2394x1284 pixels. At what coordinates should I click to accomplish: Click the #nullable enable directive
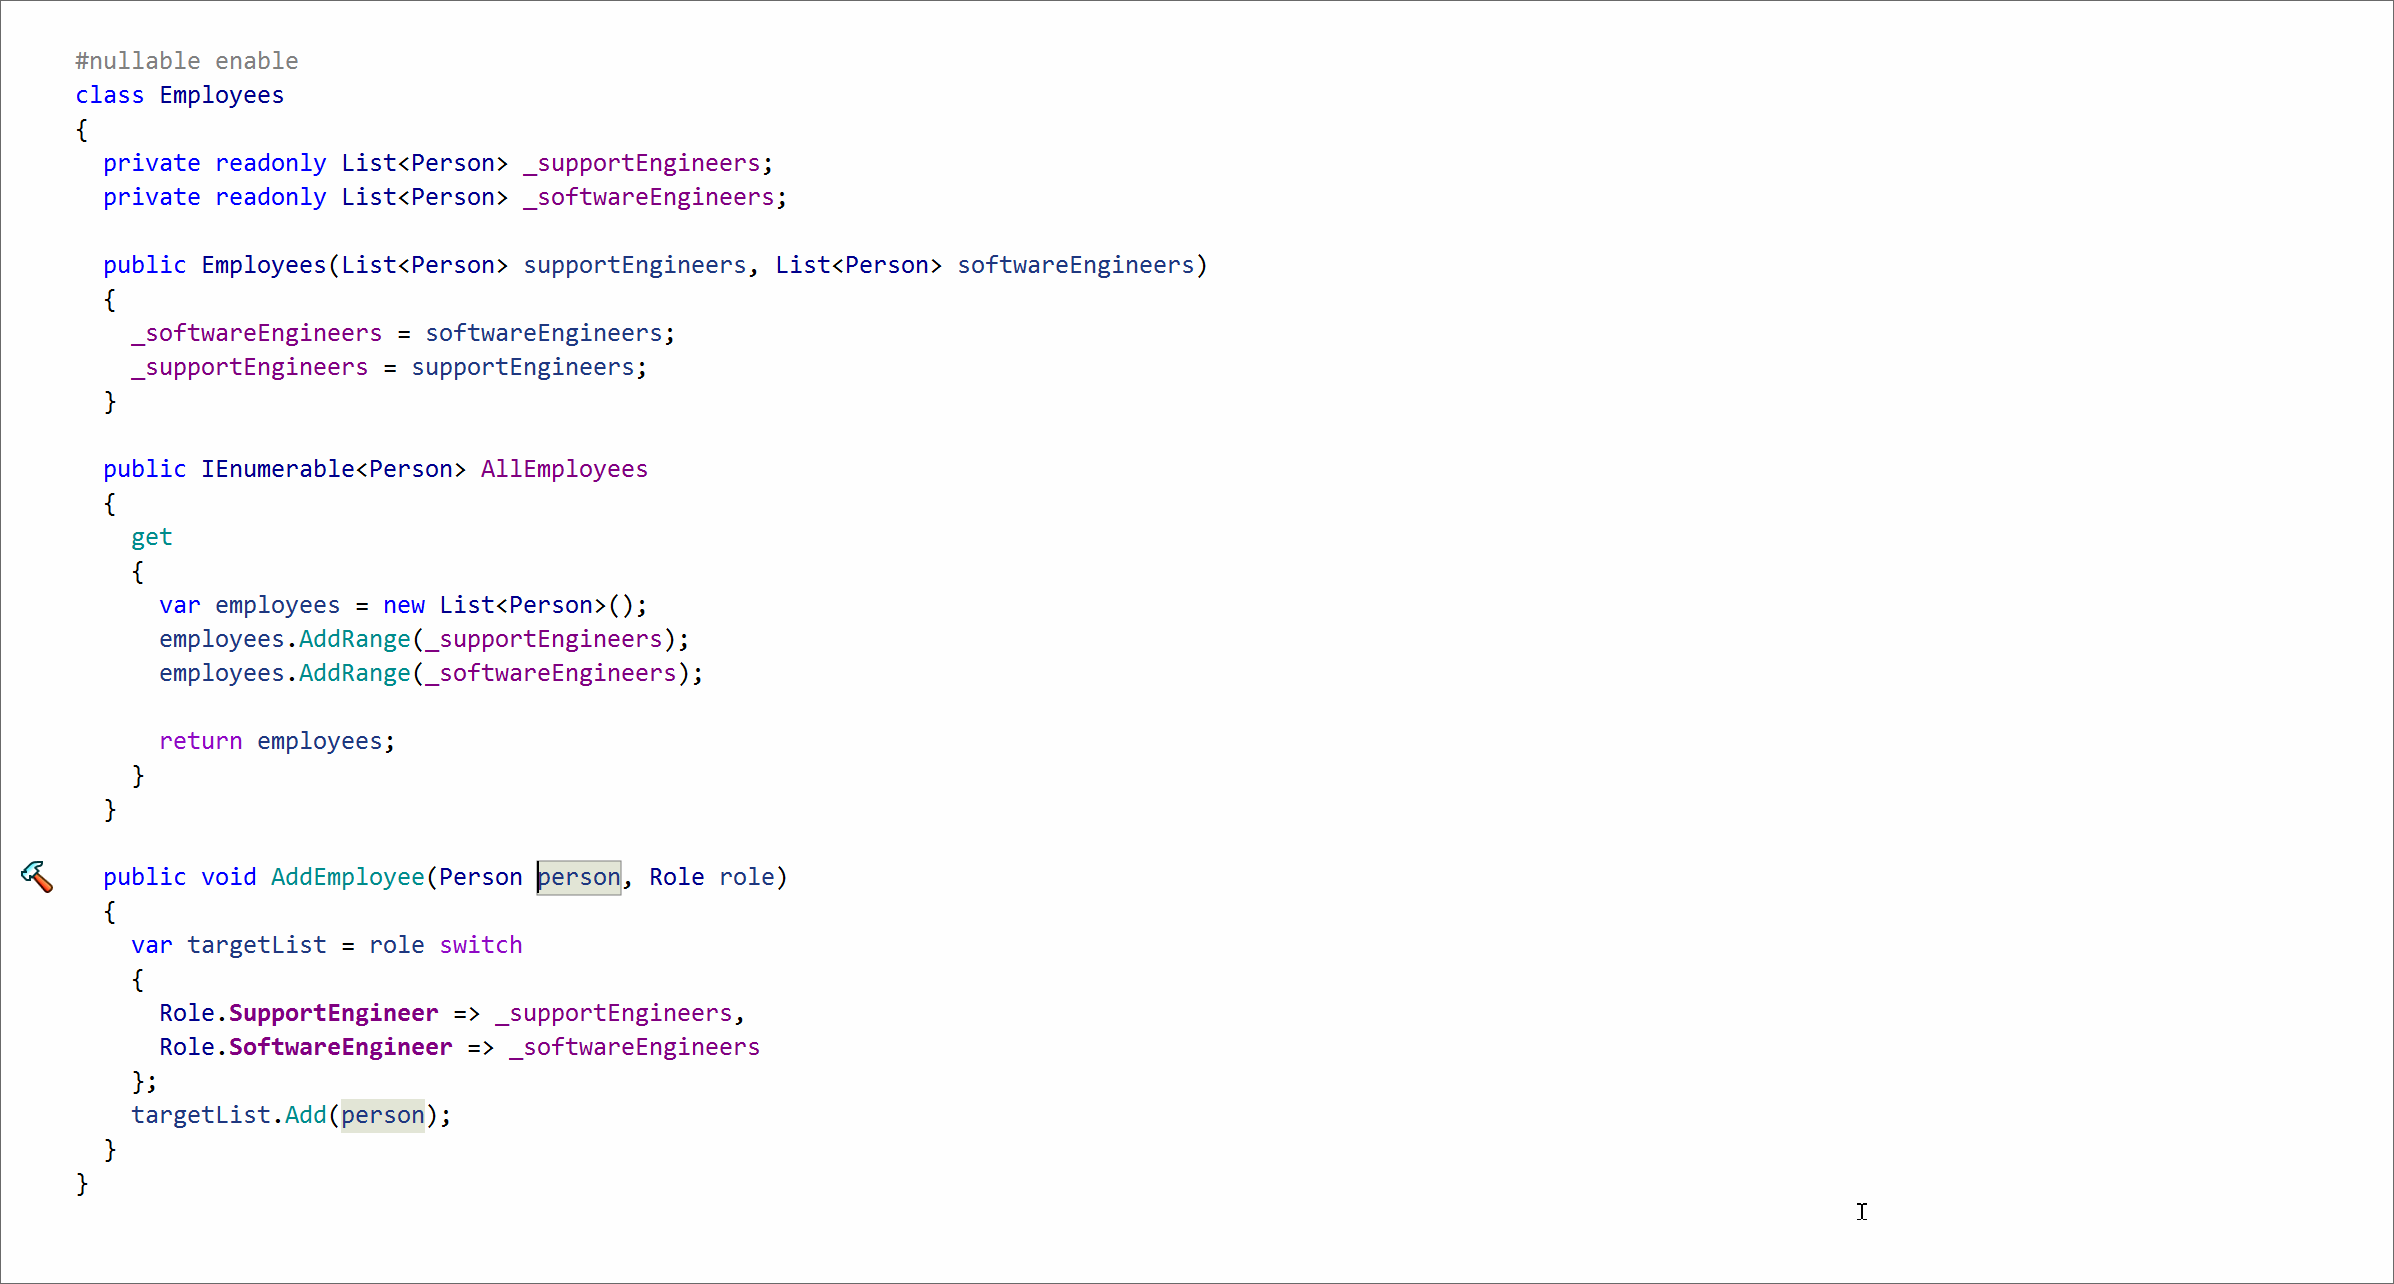(187, 61)
